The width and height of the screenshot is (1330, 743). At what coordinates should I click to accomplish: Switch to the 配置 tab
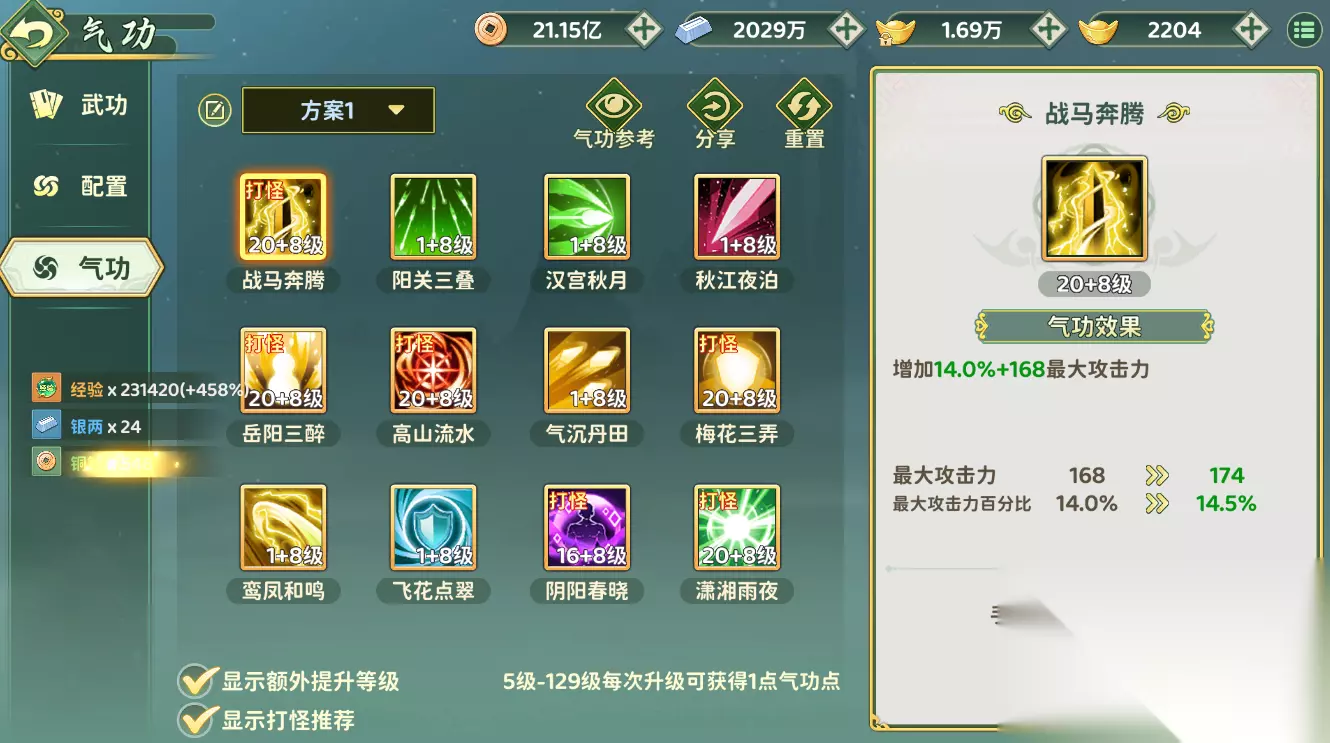coord(79,186)
